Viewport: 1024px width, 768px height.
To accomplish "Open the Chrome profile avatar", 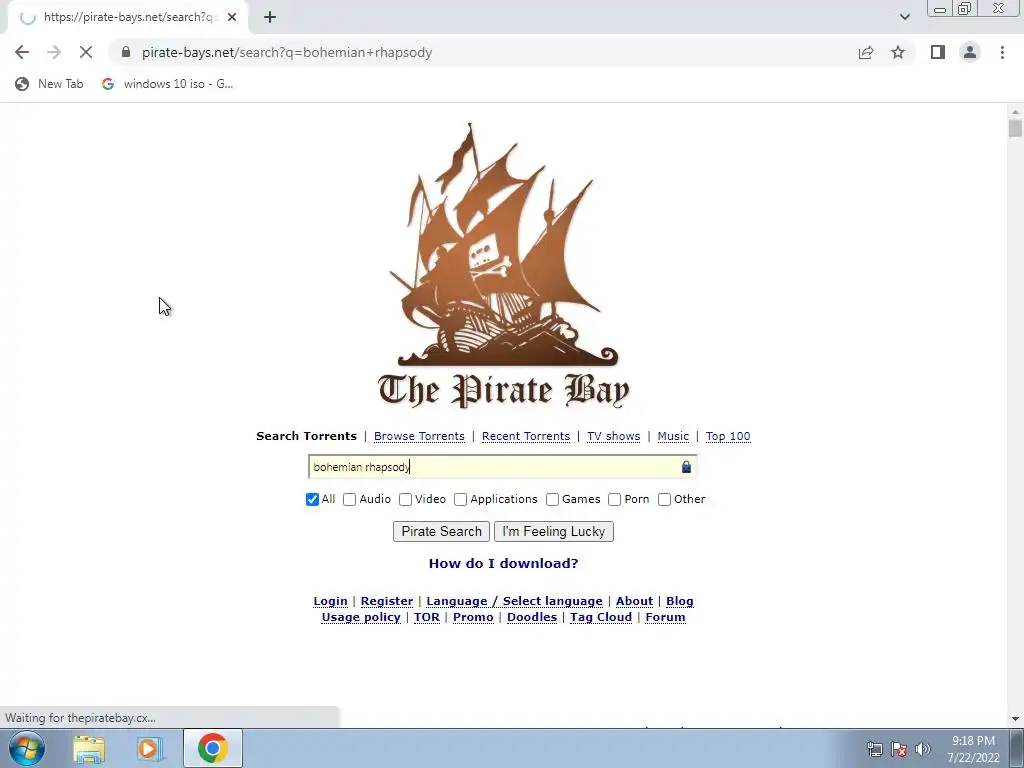I will coord(970,52).
